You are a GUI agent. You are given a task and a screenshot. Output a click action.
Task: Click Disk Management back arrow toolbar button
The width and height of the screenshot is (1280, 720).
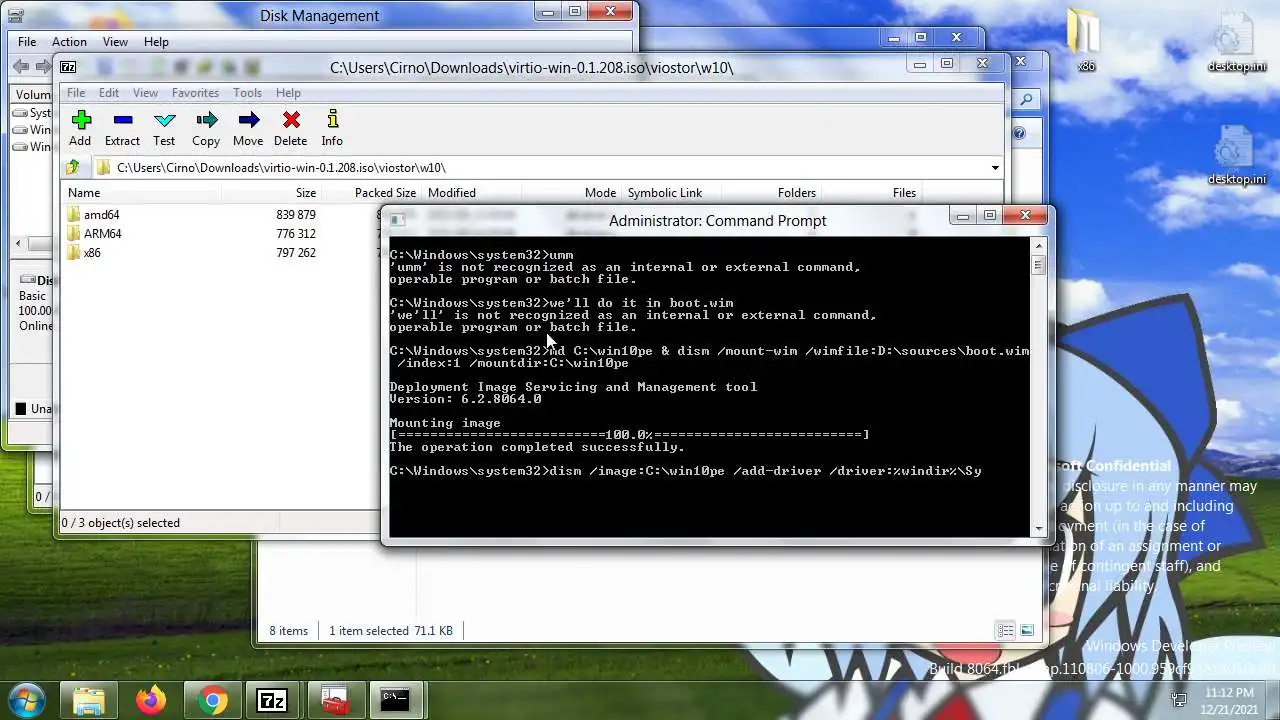click(x=20, y=67)
